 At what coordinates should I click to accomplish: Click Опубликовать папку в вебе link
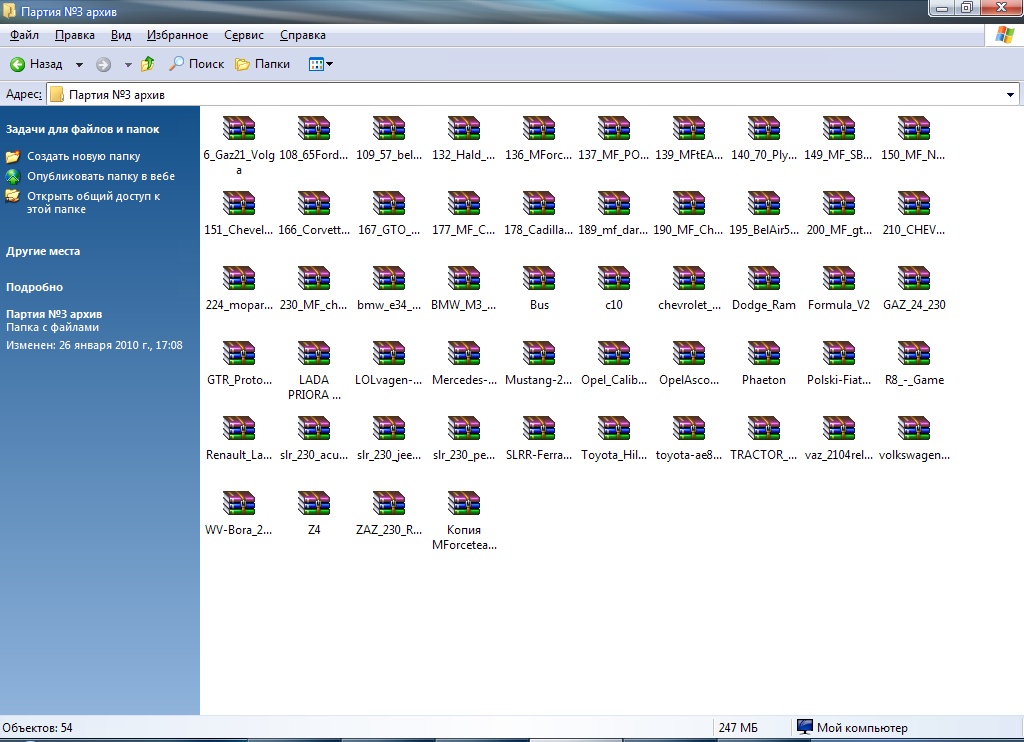tap(101, 176)
